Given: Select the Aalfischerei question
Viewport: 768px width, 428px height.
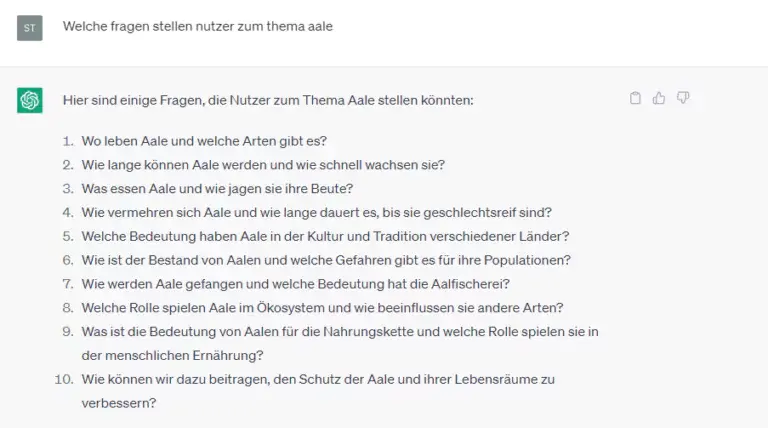Looking at the screenshot, I should [x=296, y=284].
